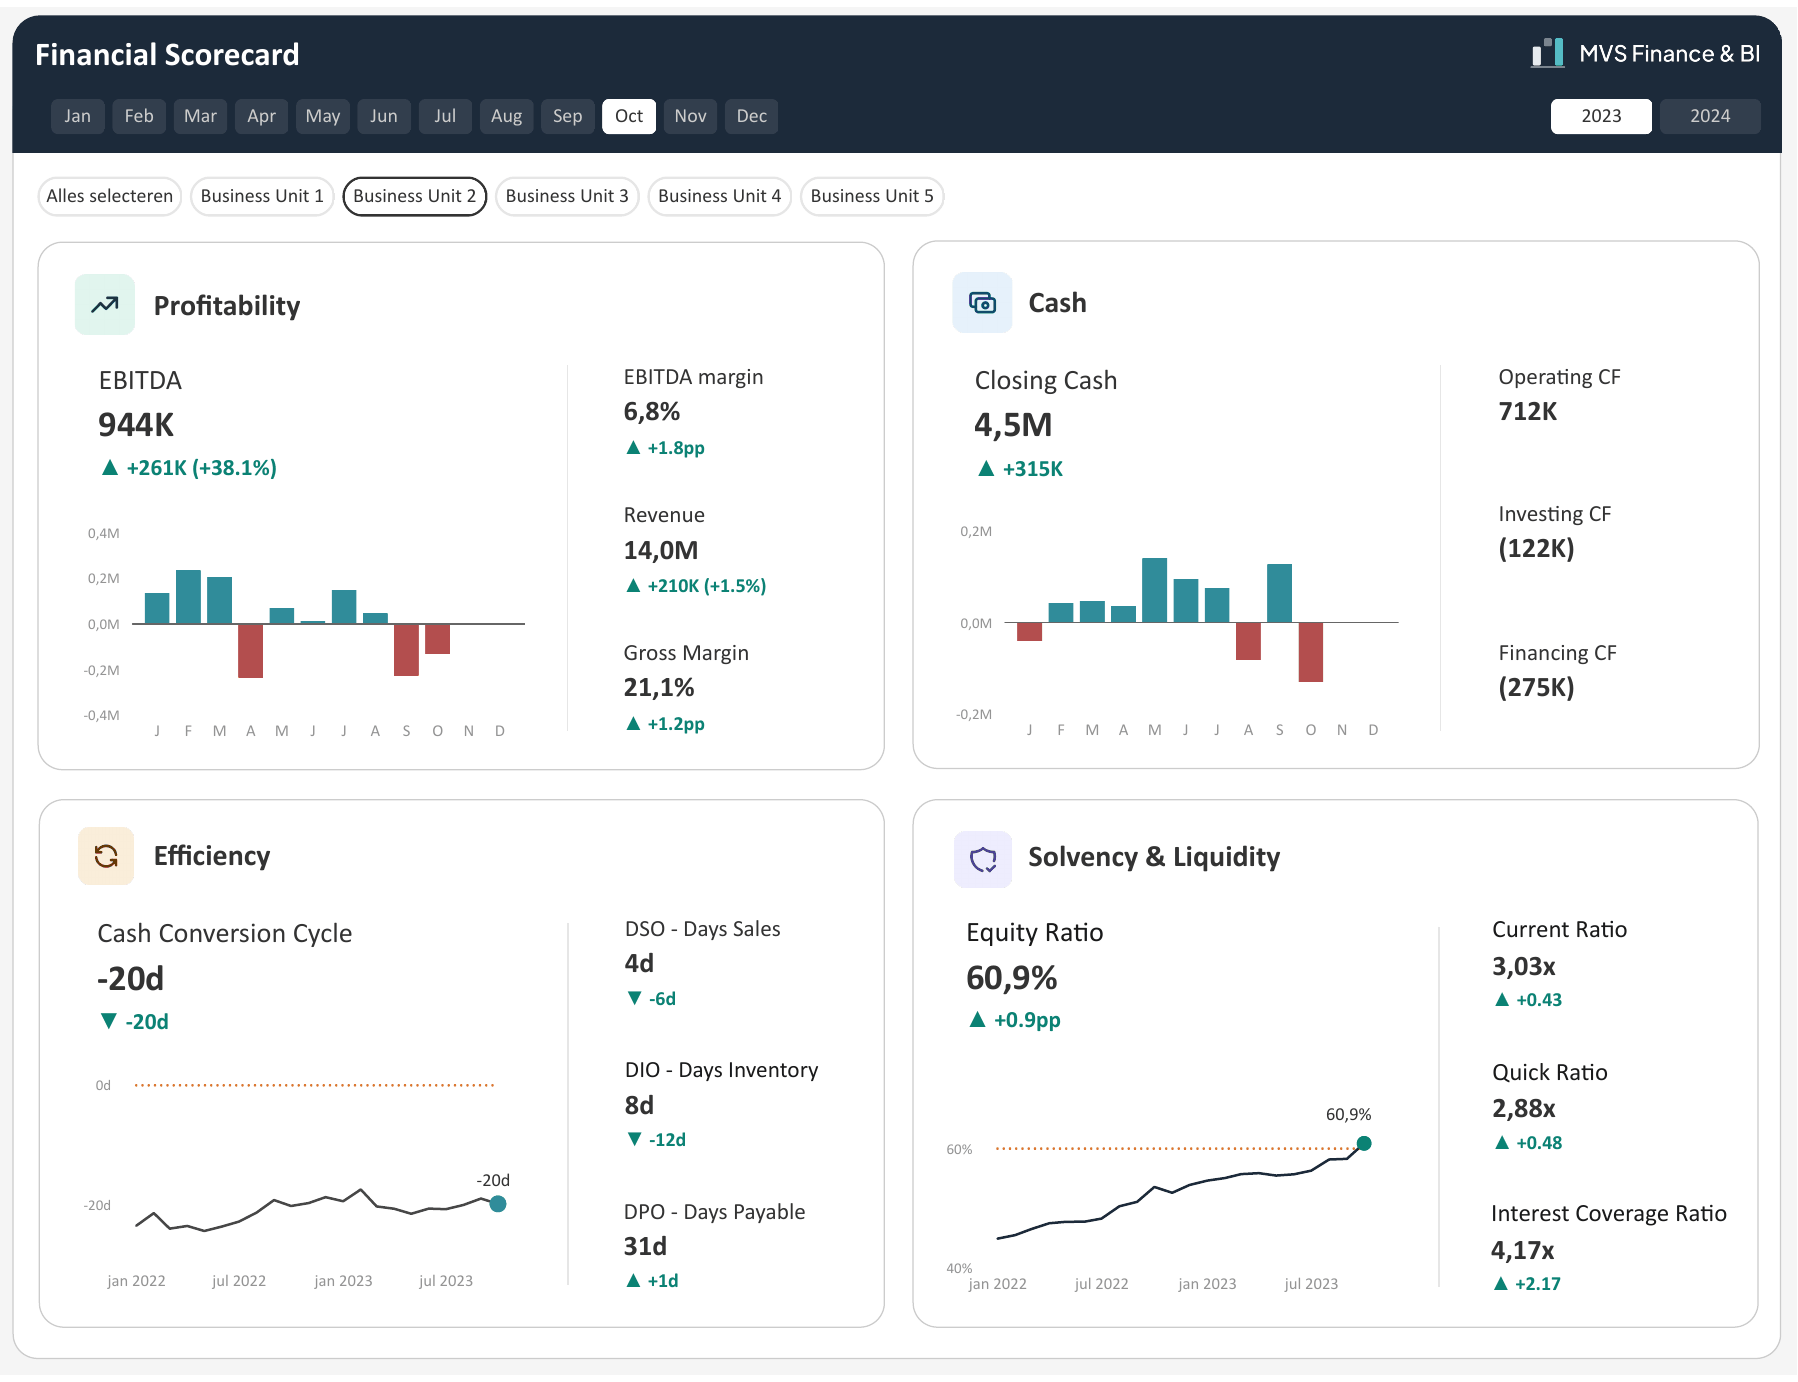This screenshot has width=1798, height=1382.
Task: Click the +210K (+1.5%) Revenue change
Action: point(707,586)
